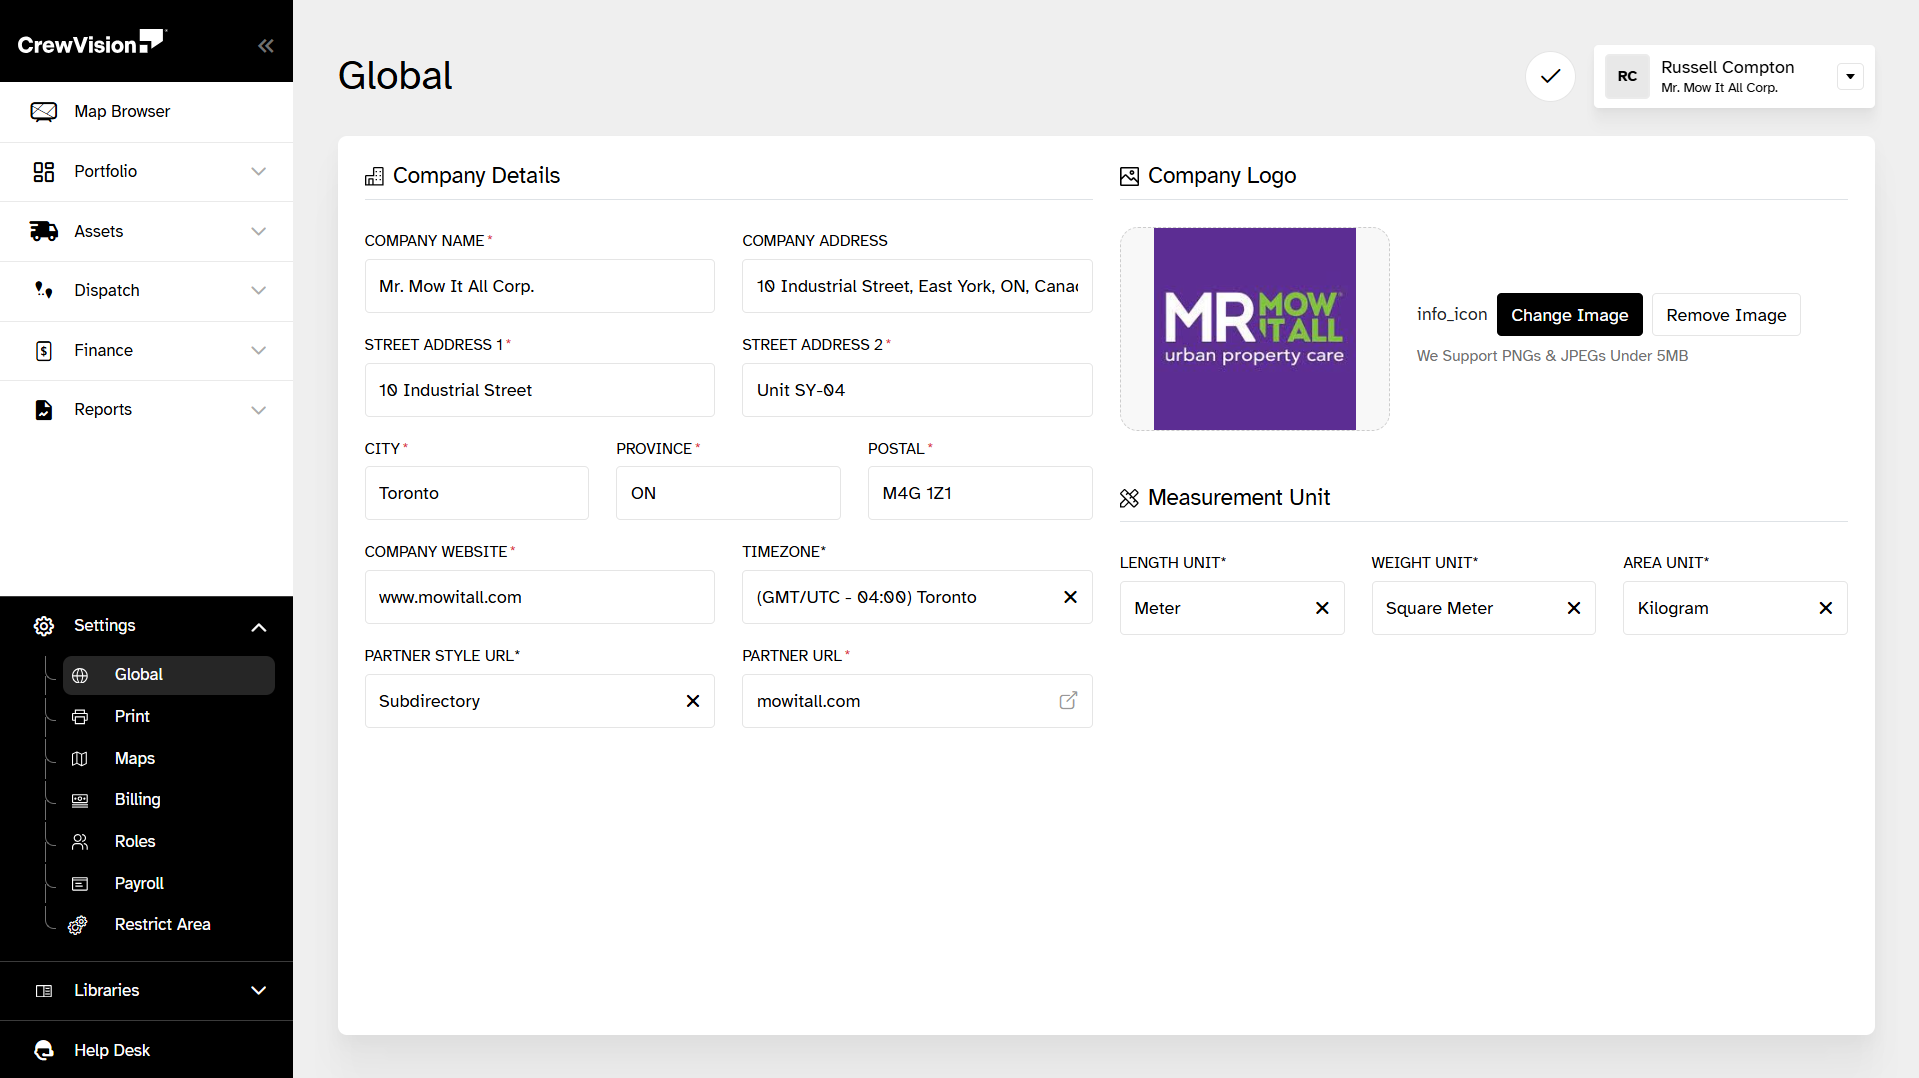Open Help Desk
The height and width of the screenshot is (1078, 1919).
(146, 1050)
